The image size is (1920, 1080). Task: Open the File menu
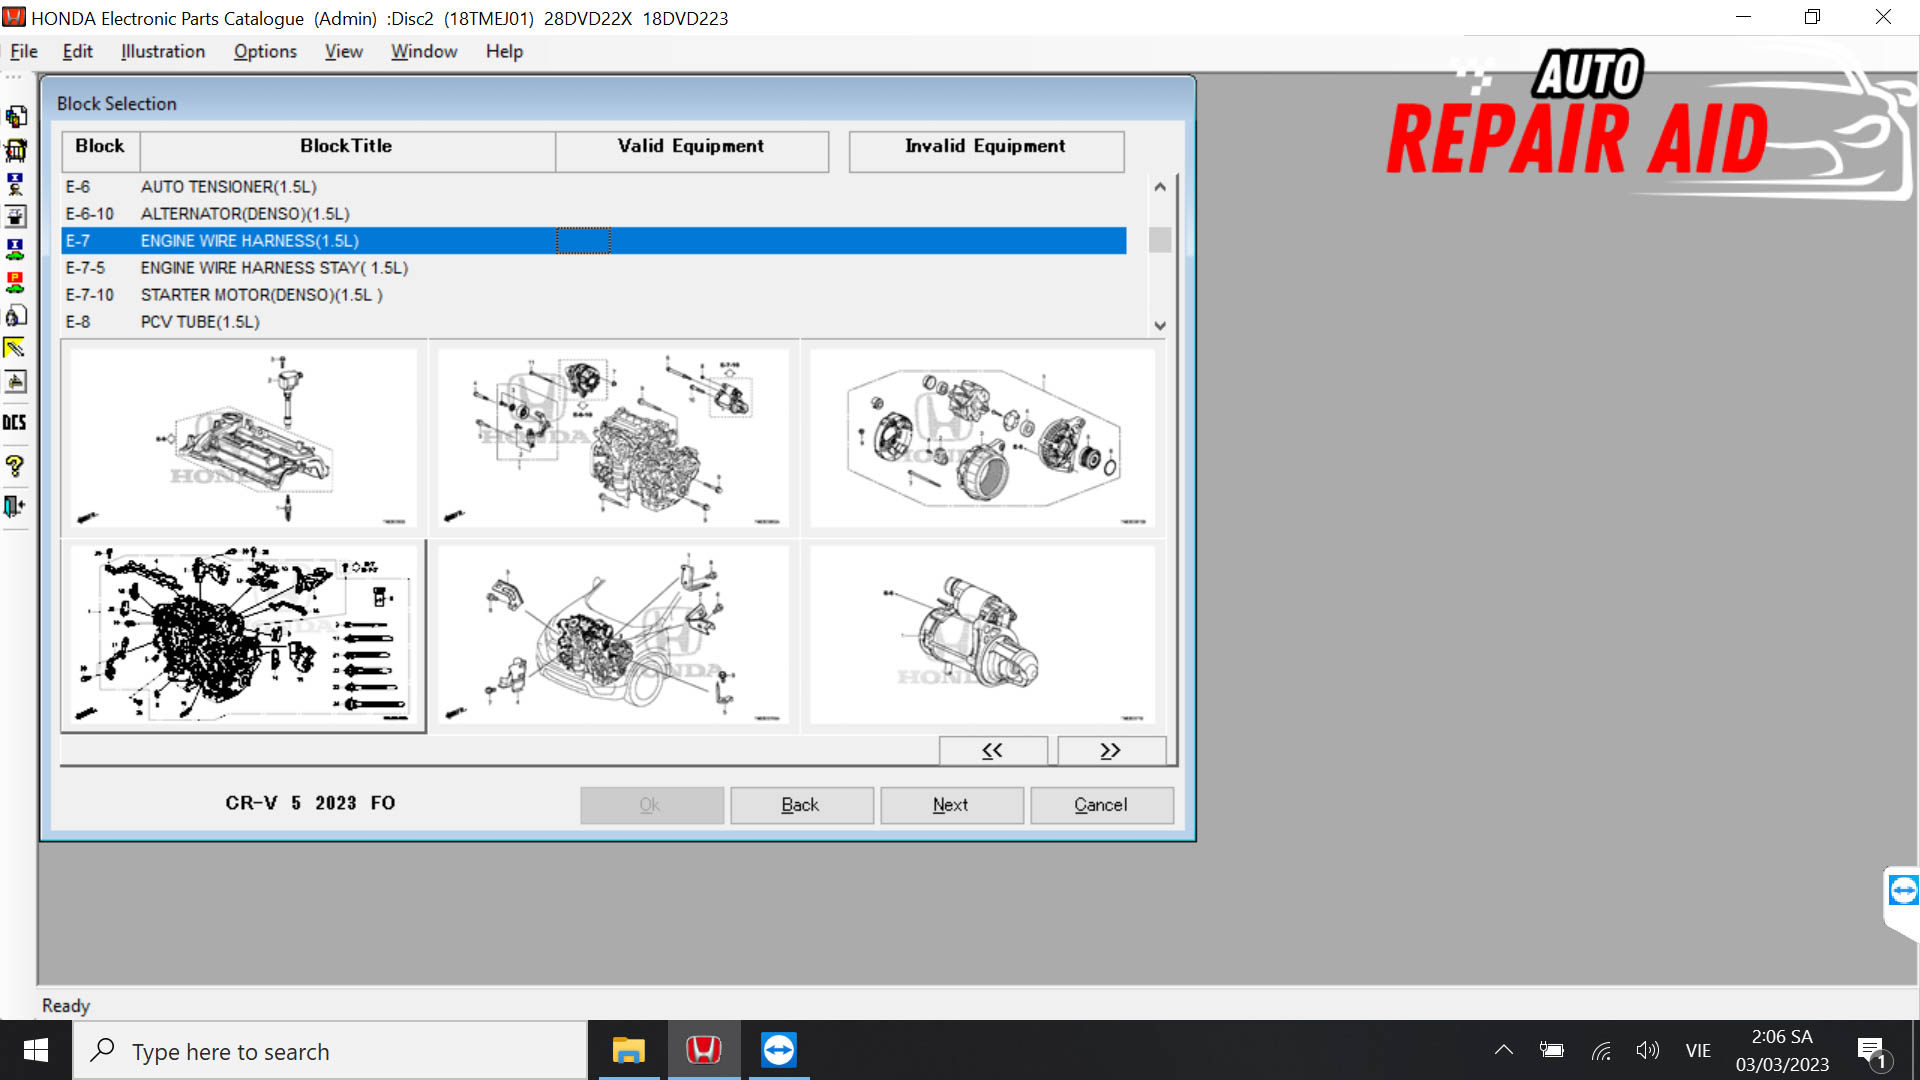(x=23, y=52)
